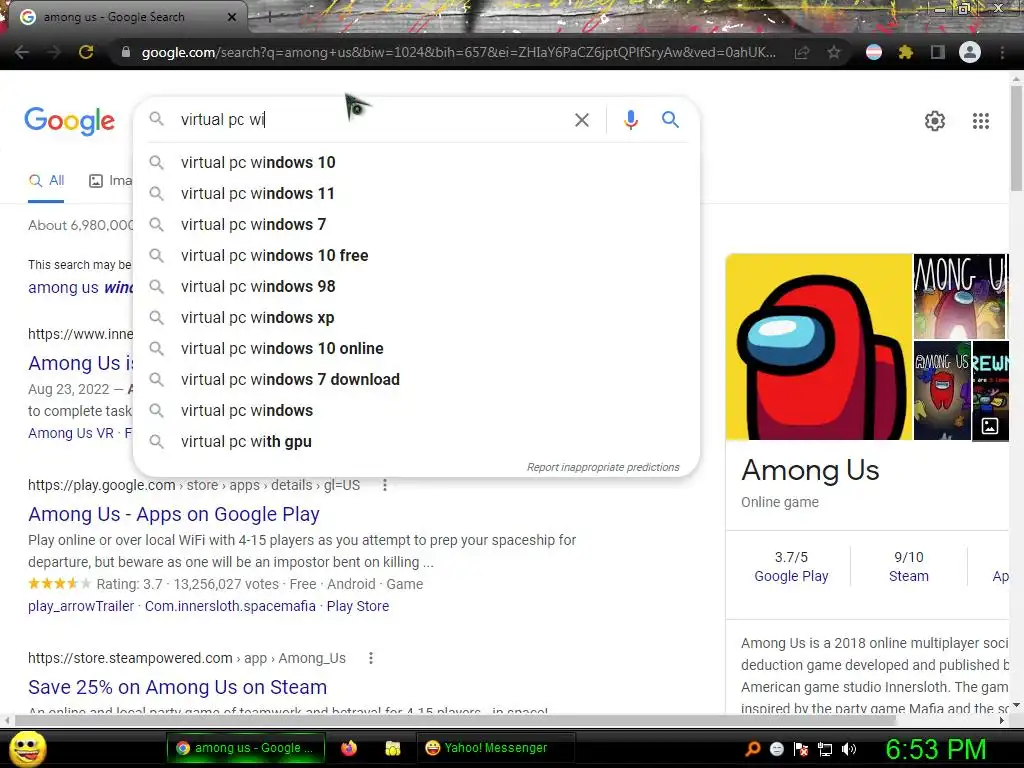Open the file folder taskbar icon
The width and height of the screenshot is (1024, 768).
pyautogui.click(x=392, y=748)
